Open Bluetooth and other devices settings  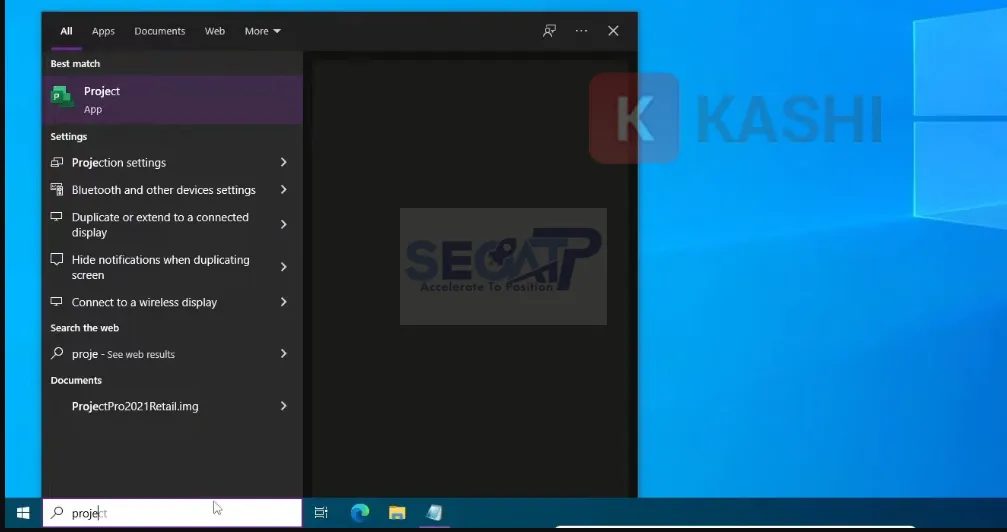pos(172,190)
